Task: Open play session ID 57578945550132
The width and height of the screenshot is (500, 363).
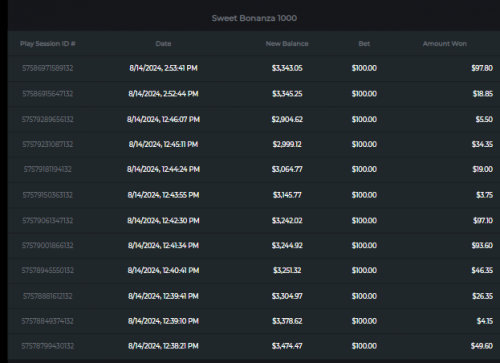Action: coord(48,270)
